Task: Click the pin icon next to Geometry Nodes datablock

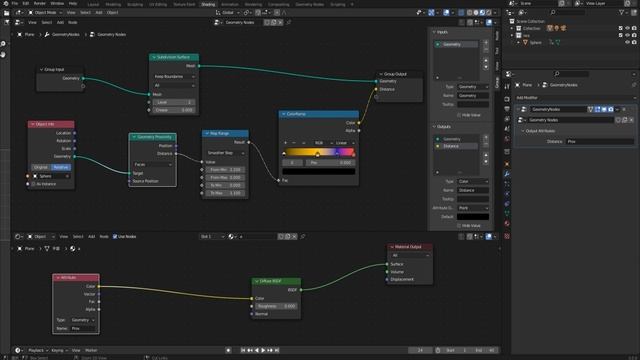Action: click(x=289, y=22)
